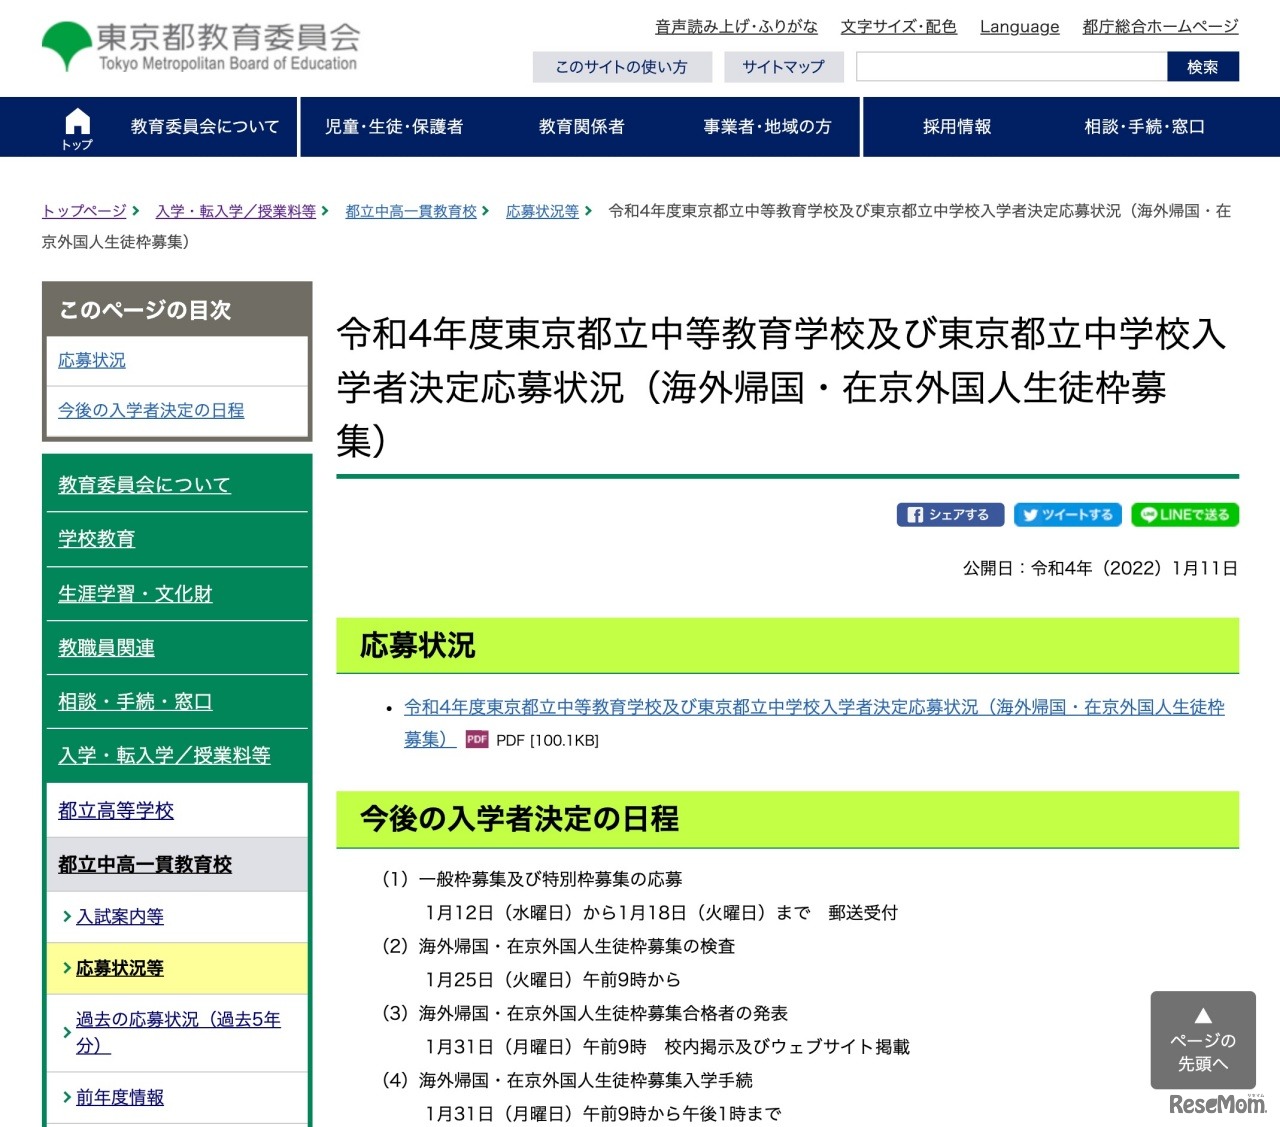1280x1127 pixels.
Task: Click the ページの先頭へ back-to-top arrow
Action: point(1202,1040)
